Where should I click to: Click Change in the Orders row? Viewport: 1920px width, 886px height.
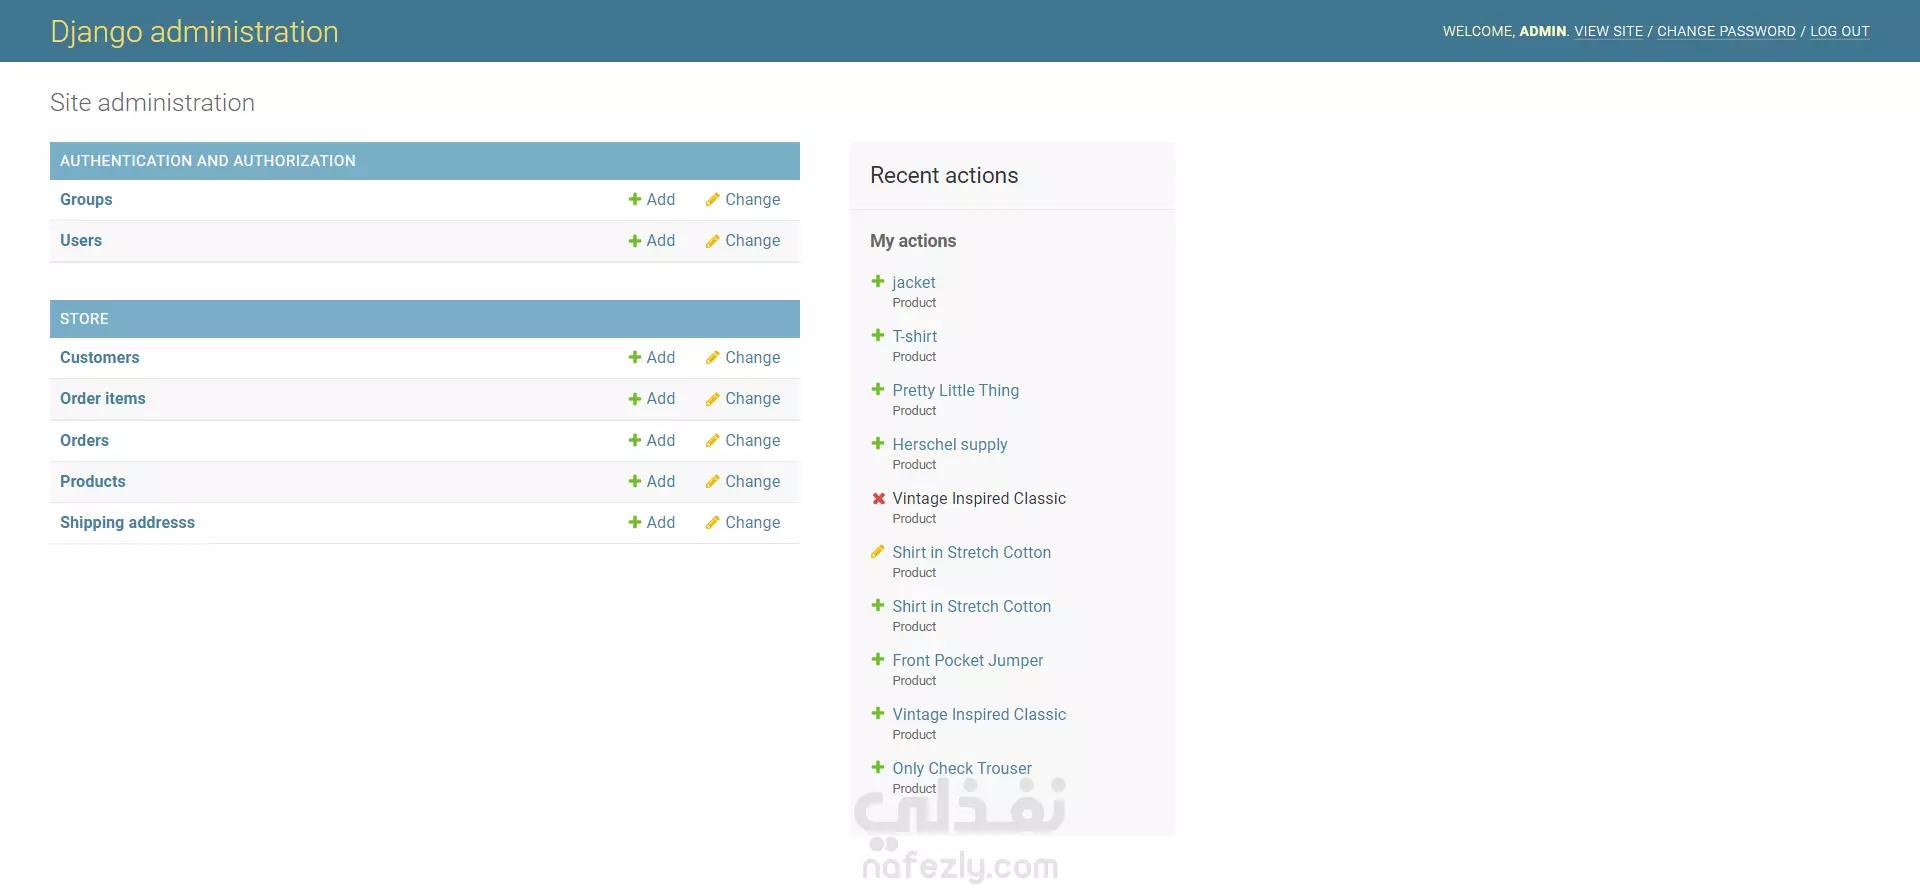(743, 440)
